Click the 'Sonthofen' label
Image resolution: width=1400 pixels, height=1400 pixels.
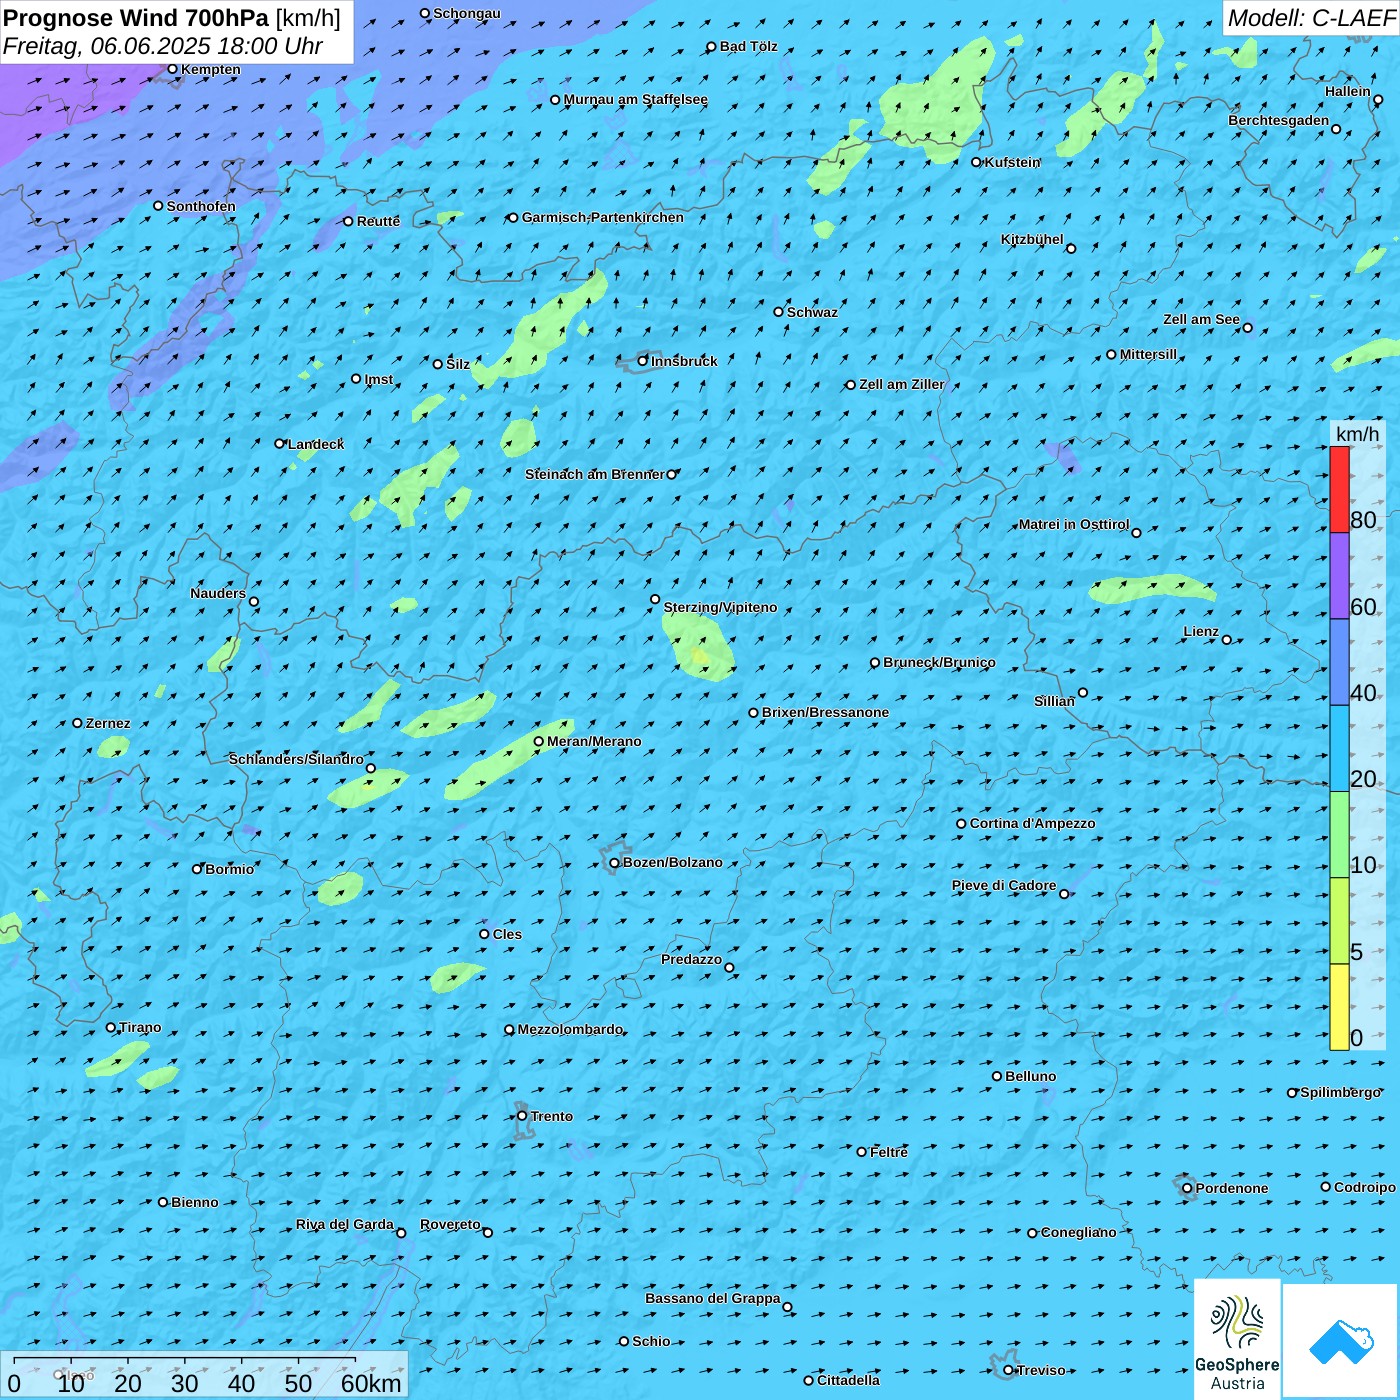(x=201, y=206)
